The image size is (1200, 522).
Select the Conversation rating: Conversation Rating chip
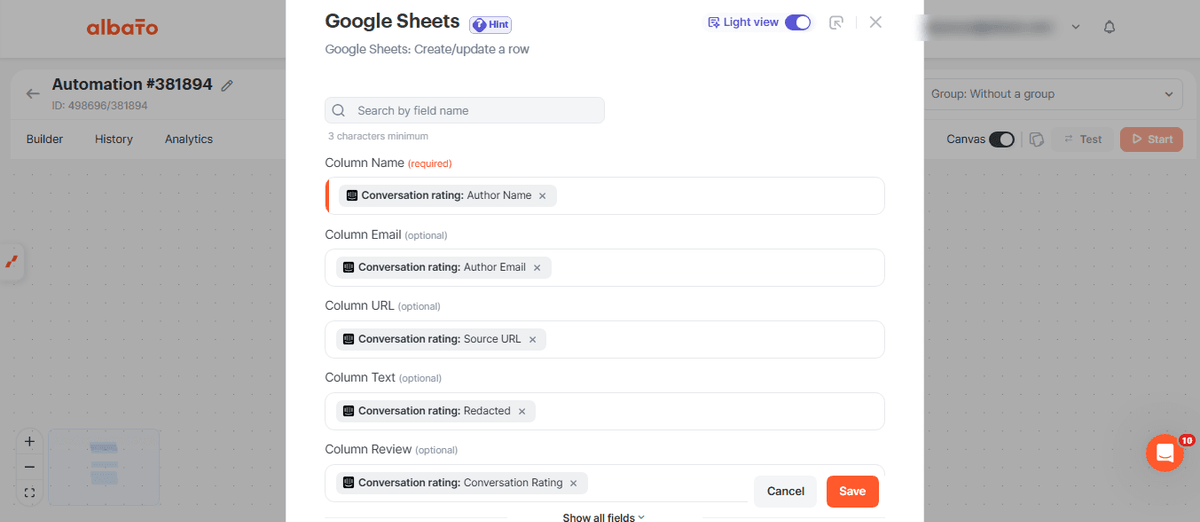coord(462,483)
